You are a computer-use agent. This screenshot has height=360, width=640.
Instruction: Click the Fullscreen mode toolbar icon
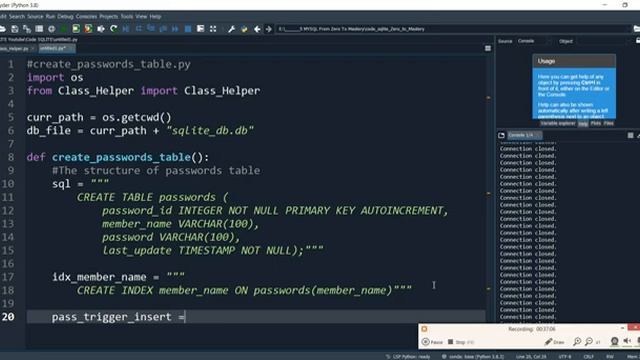(213, 29)
